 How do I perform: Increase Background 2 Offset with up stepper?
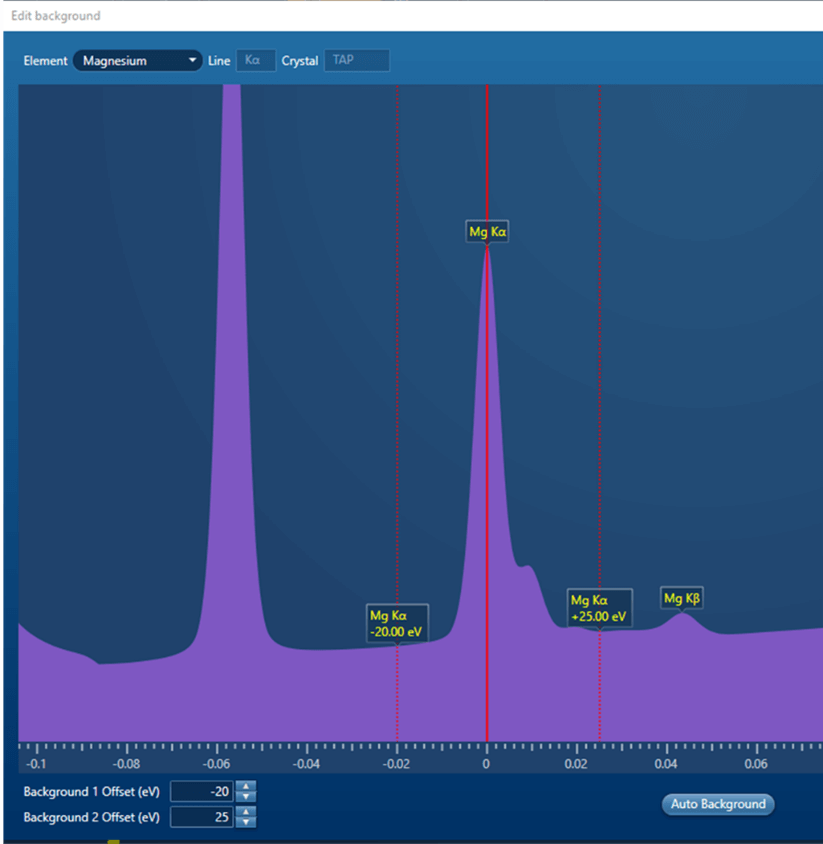(244, 812)
